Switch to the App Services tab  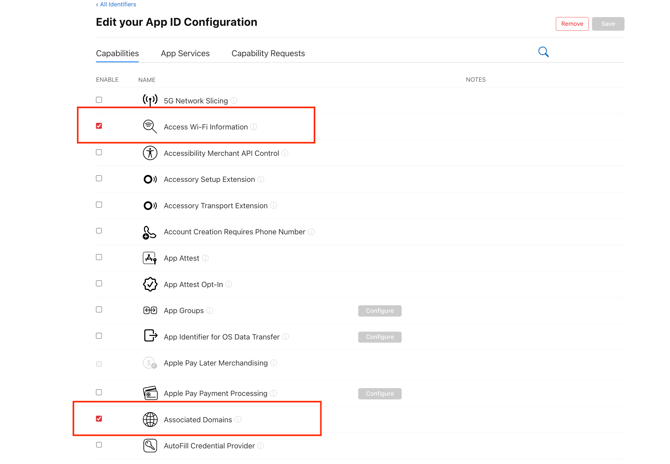point(185,53)
